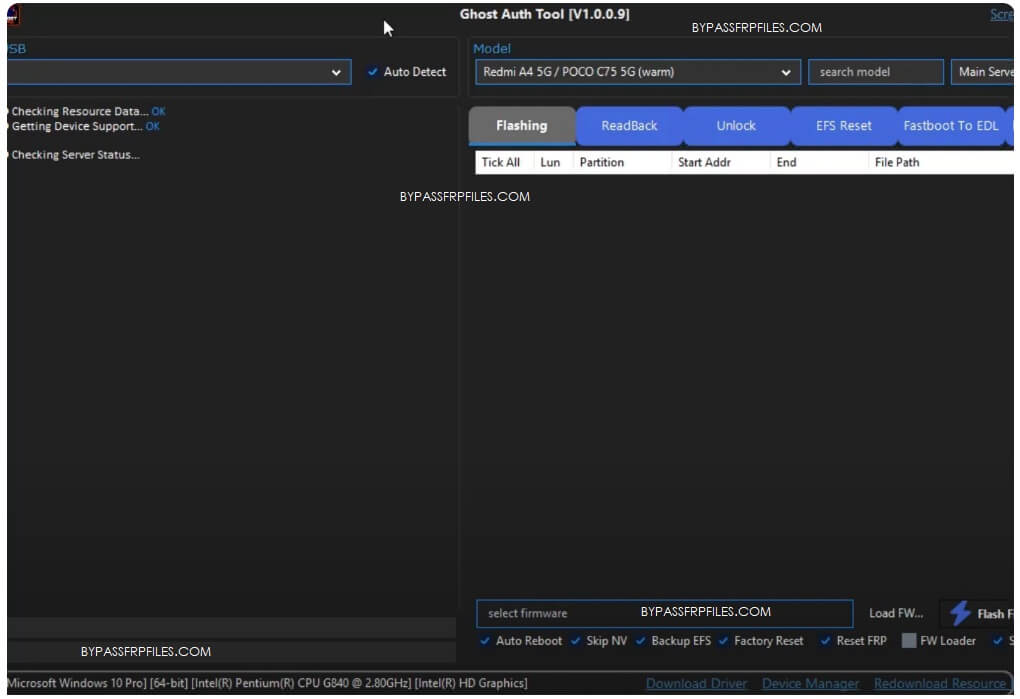This screenshot has height=699, width=1020.
Task: Click the lightning bolt Flash icon
Action: 960,613
